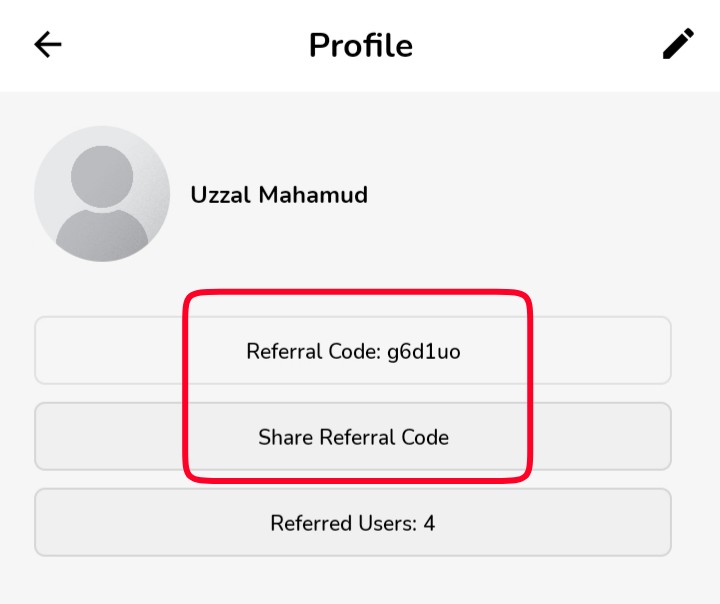Select the g6d1uo code text
Screen dimensions: 720x604
423,352
